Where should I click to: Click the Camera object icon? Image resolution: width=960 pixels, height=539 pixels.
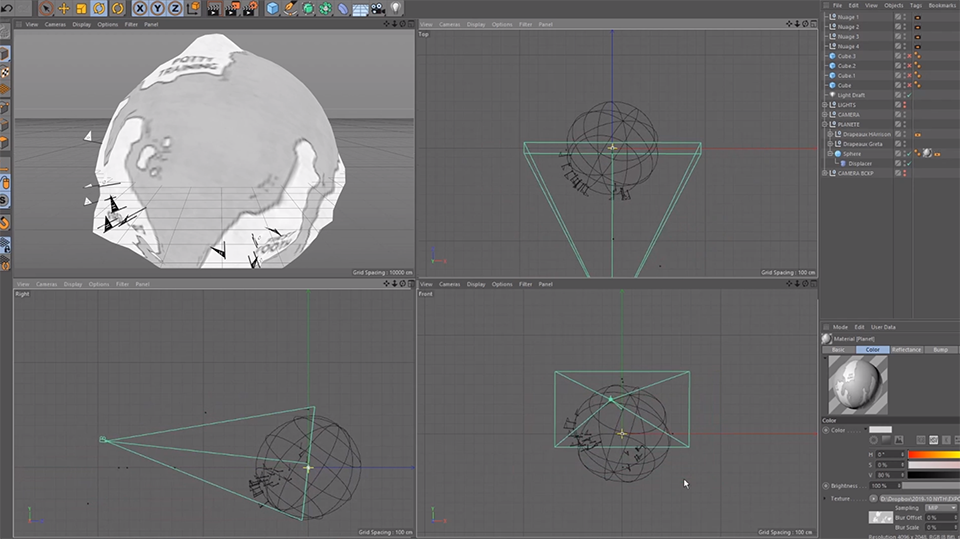click(378, 8)
